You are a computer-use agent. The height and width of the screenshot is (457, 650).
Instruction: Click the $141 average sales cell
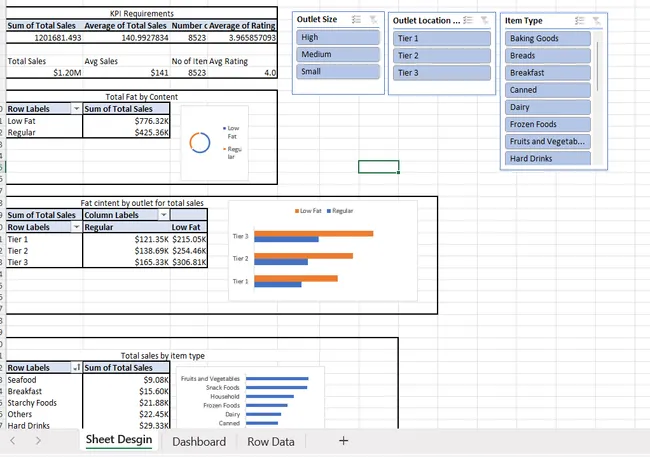pos(126,73)
